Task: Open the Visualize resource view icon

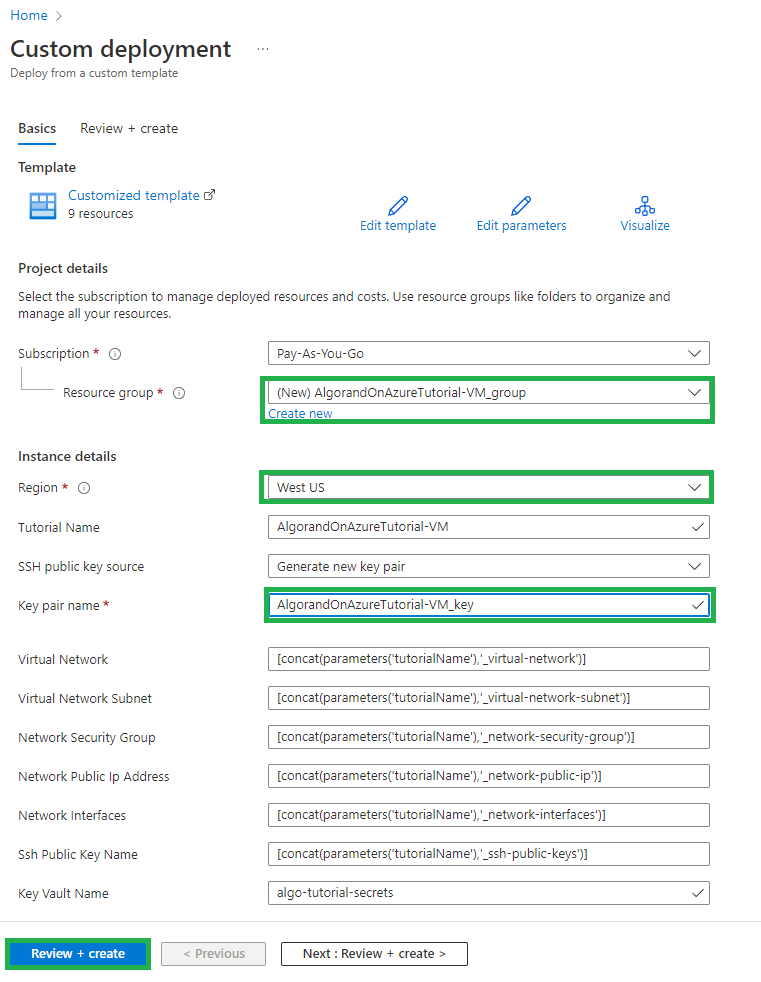Action: pos(644,207)
